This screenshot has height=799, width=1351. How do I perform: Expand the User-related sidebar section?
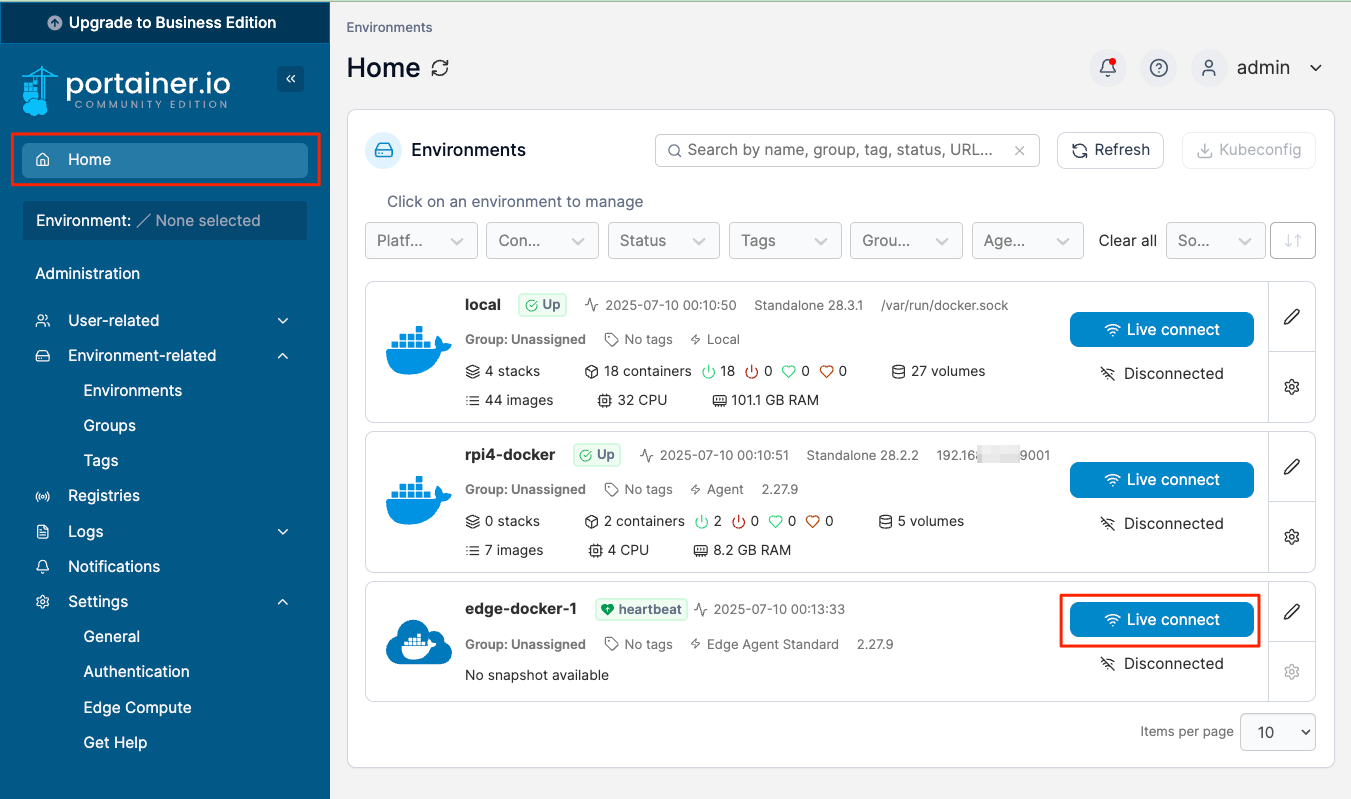[x=283, y=321]
